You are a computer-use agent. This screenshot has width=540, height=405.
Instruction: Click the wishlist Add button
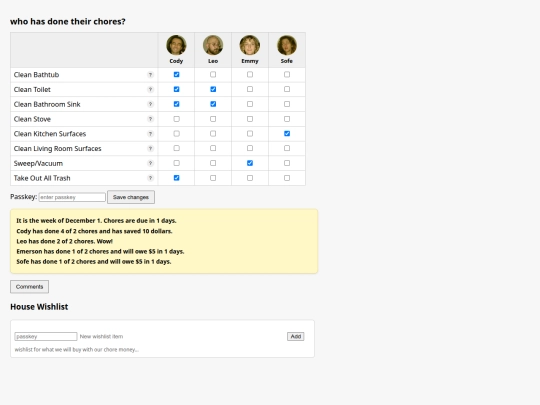[x=295, y=336]
